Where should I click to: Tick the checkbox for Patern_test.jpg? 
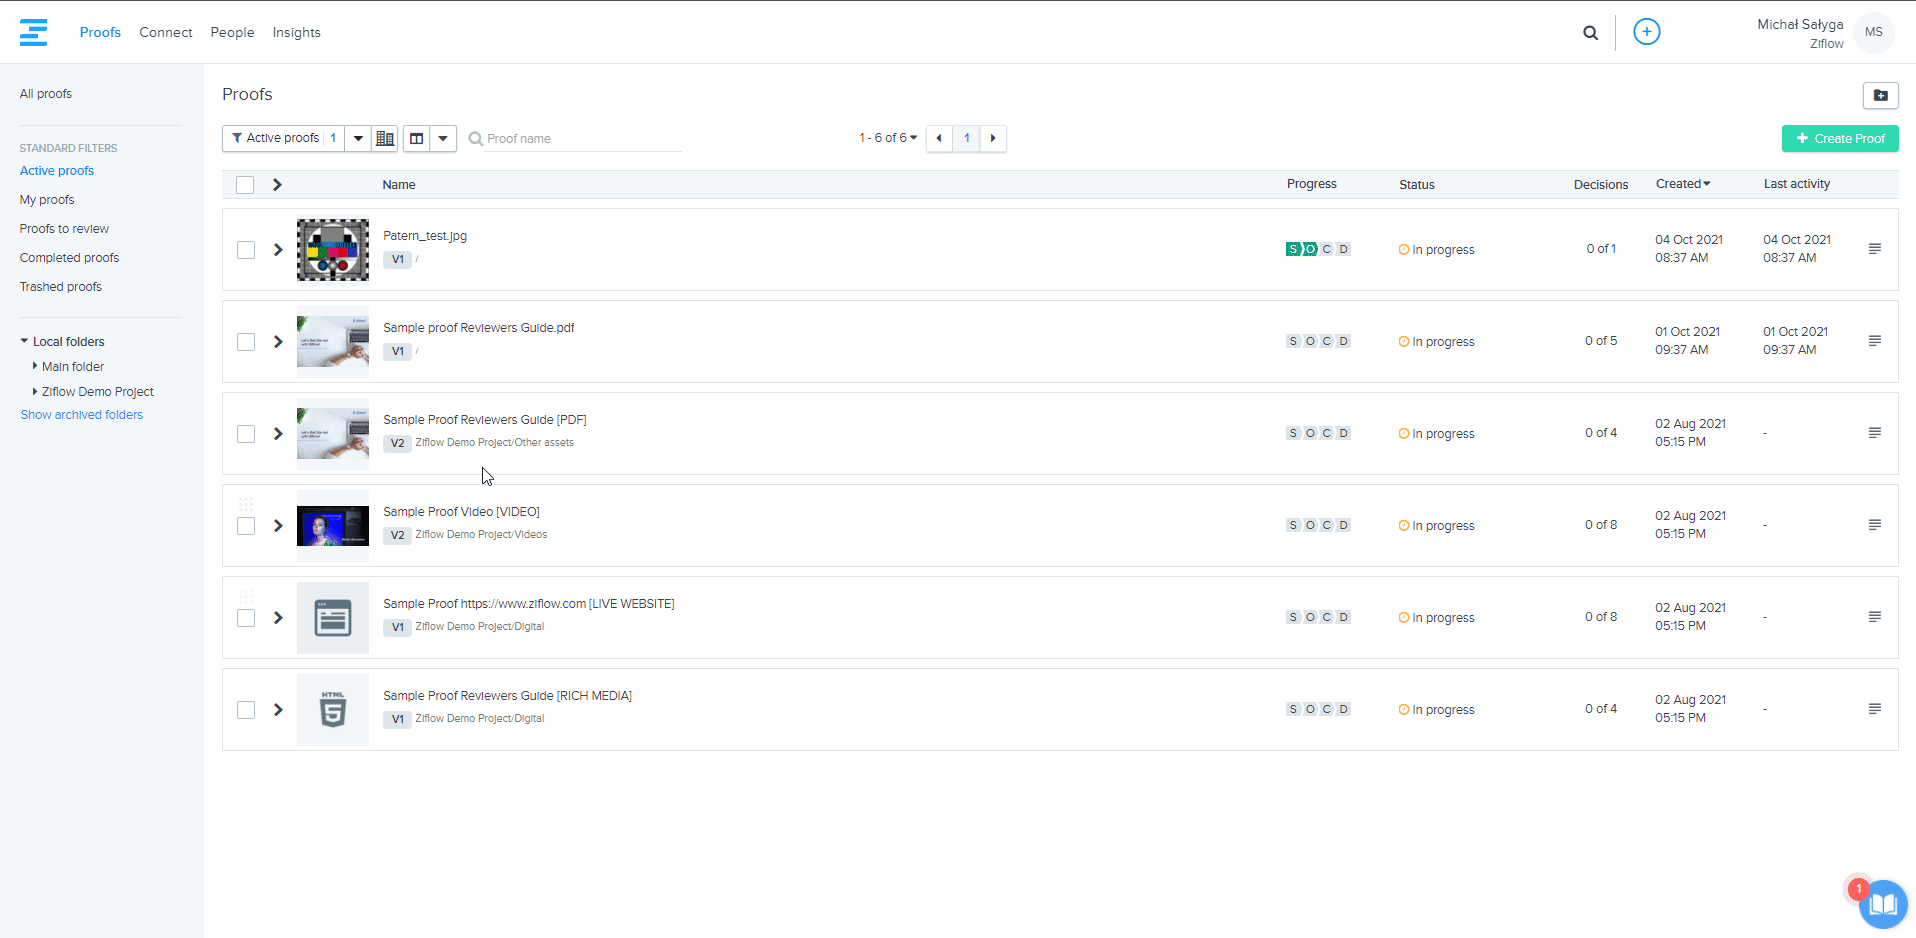pos(246,250)
